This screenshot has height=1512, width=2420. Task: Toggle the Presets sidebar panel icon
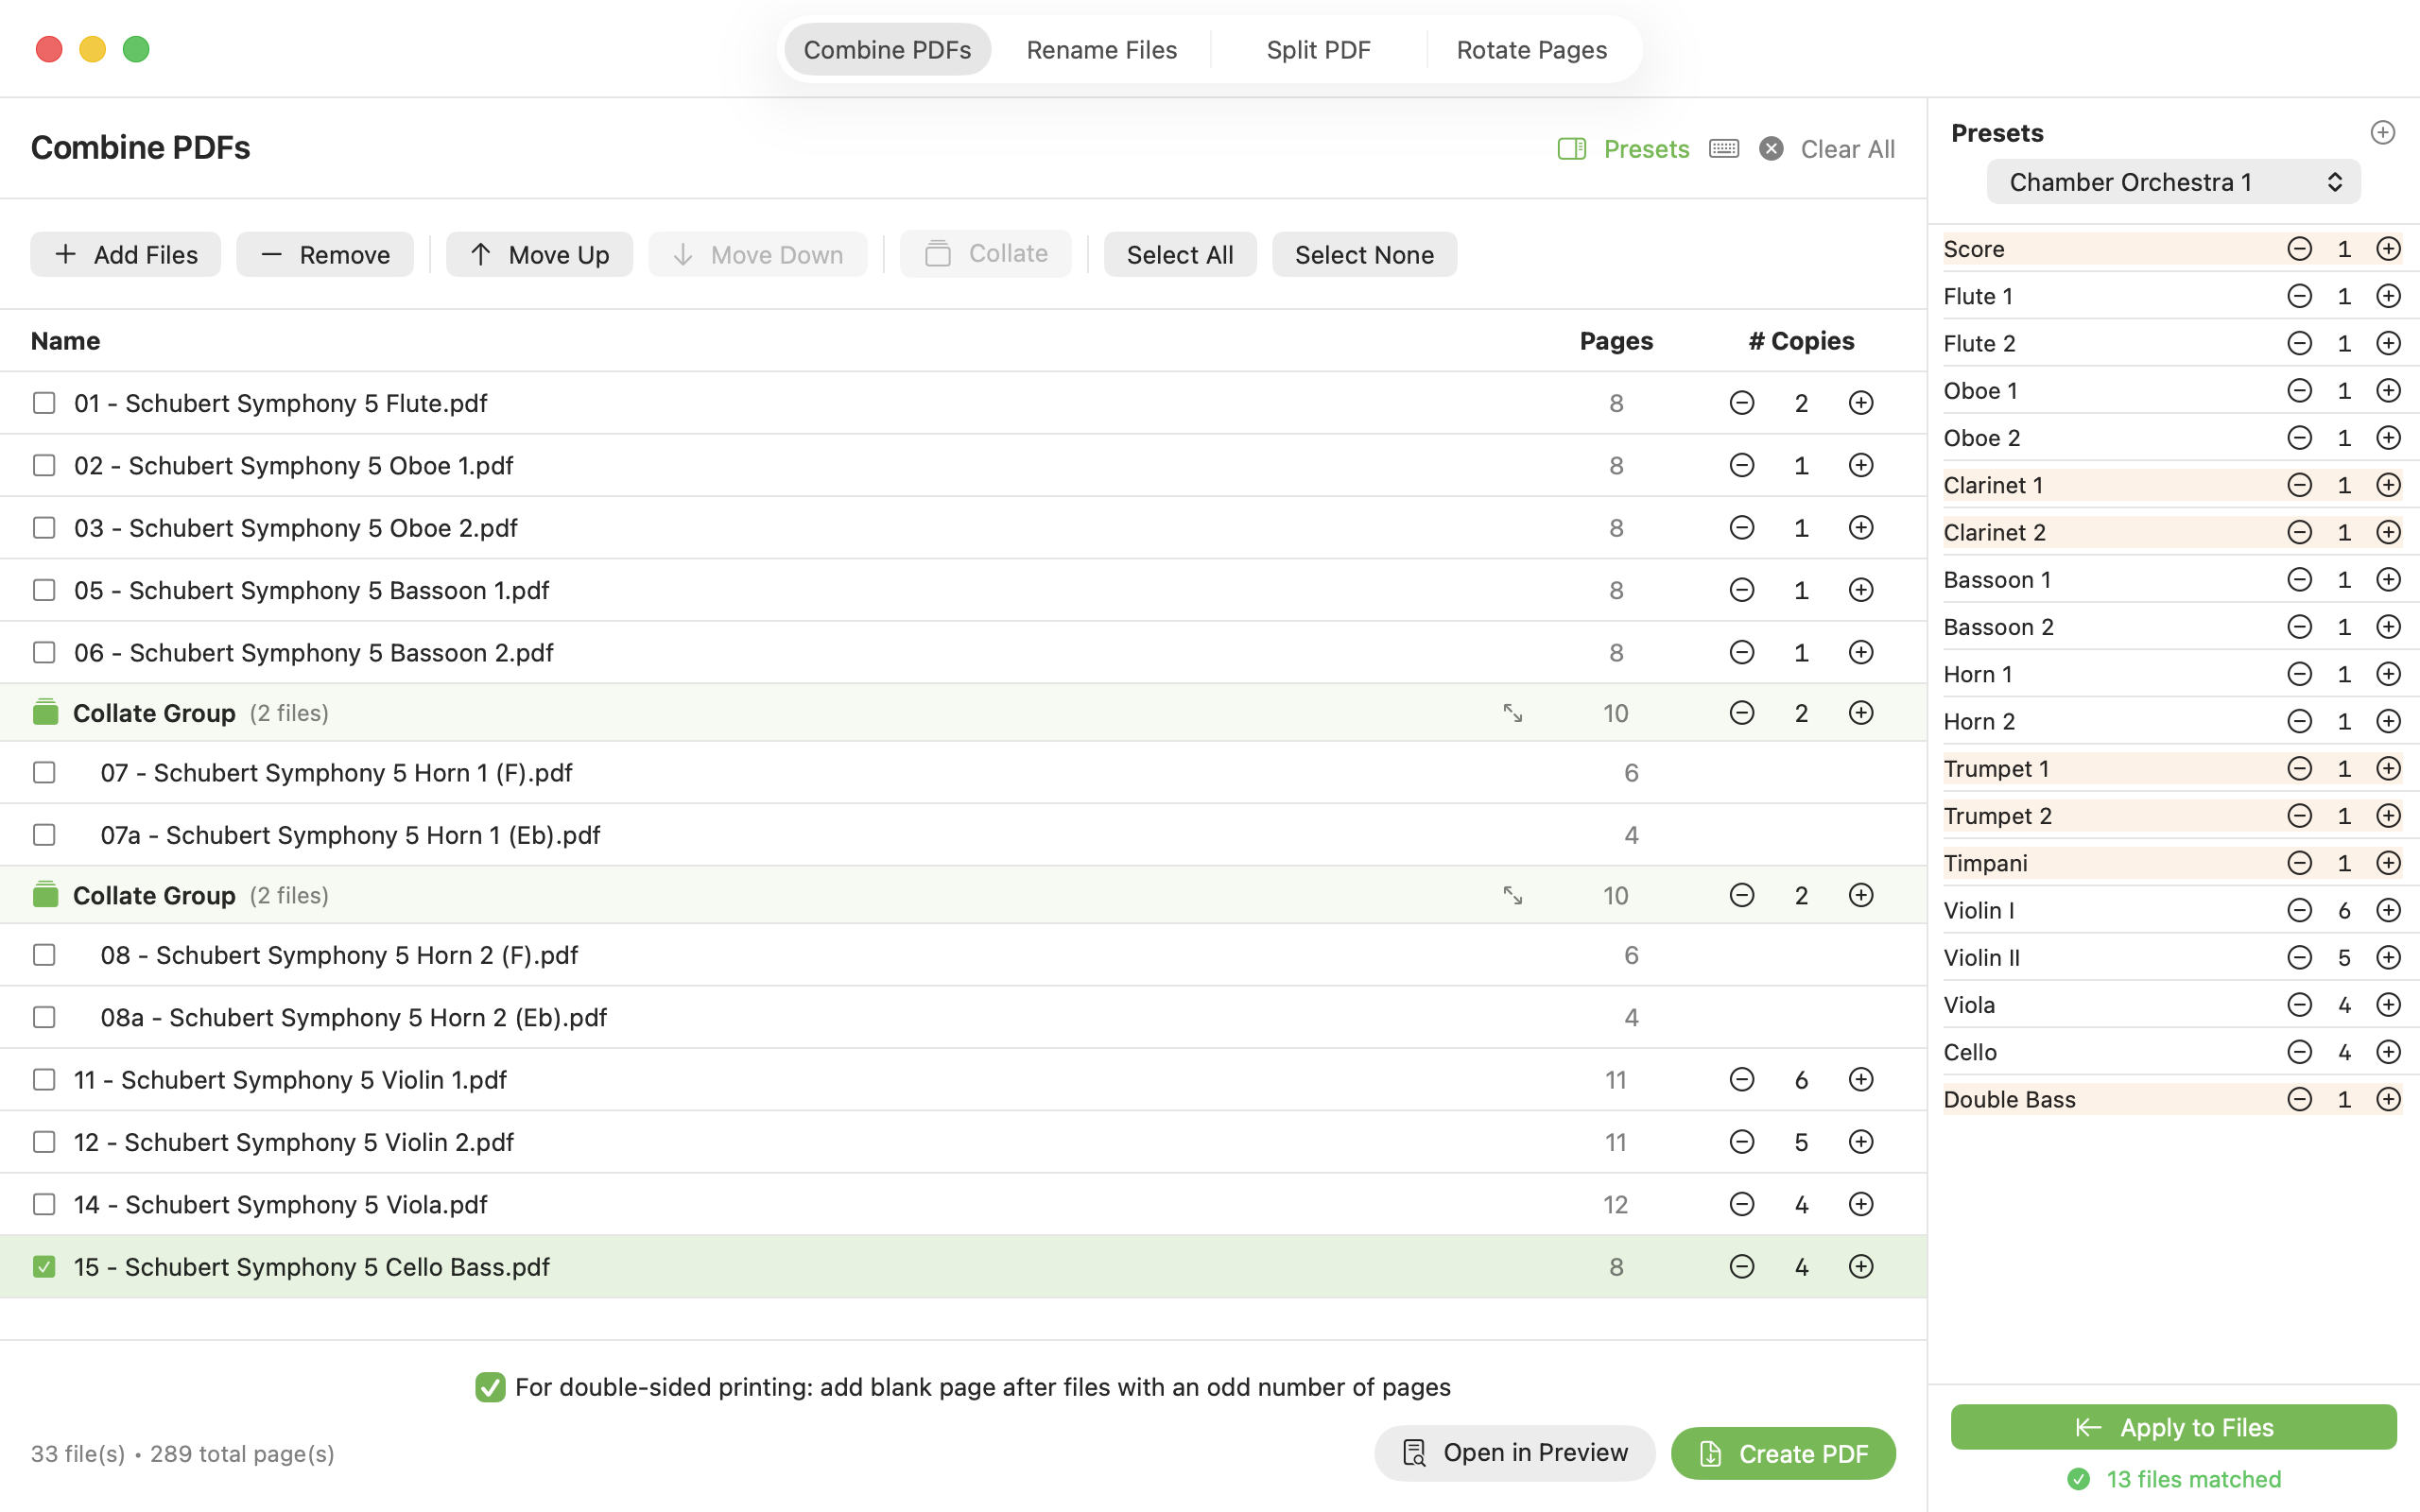(x=1572, y=149)
